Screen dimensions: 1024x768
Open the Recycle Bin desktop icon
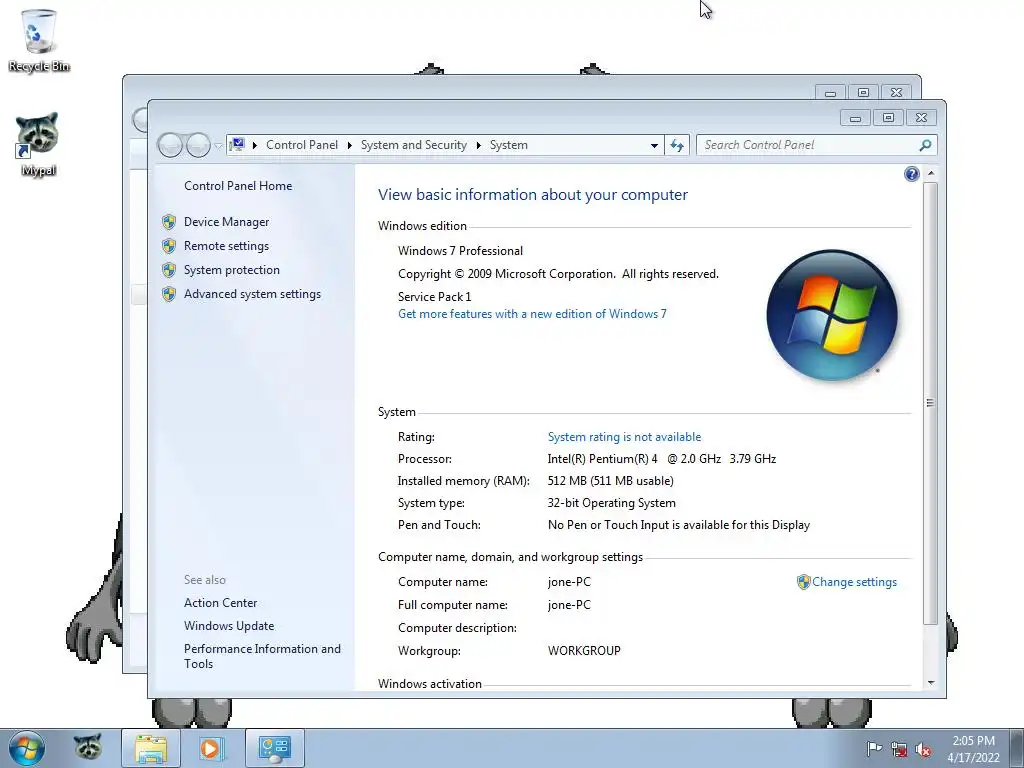39,40
